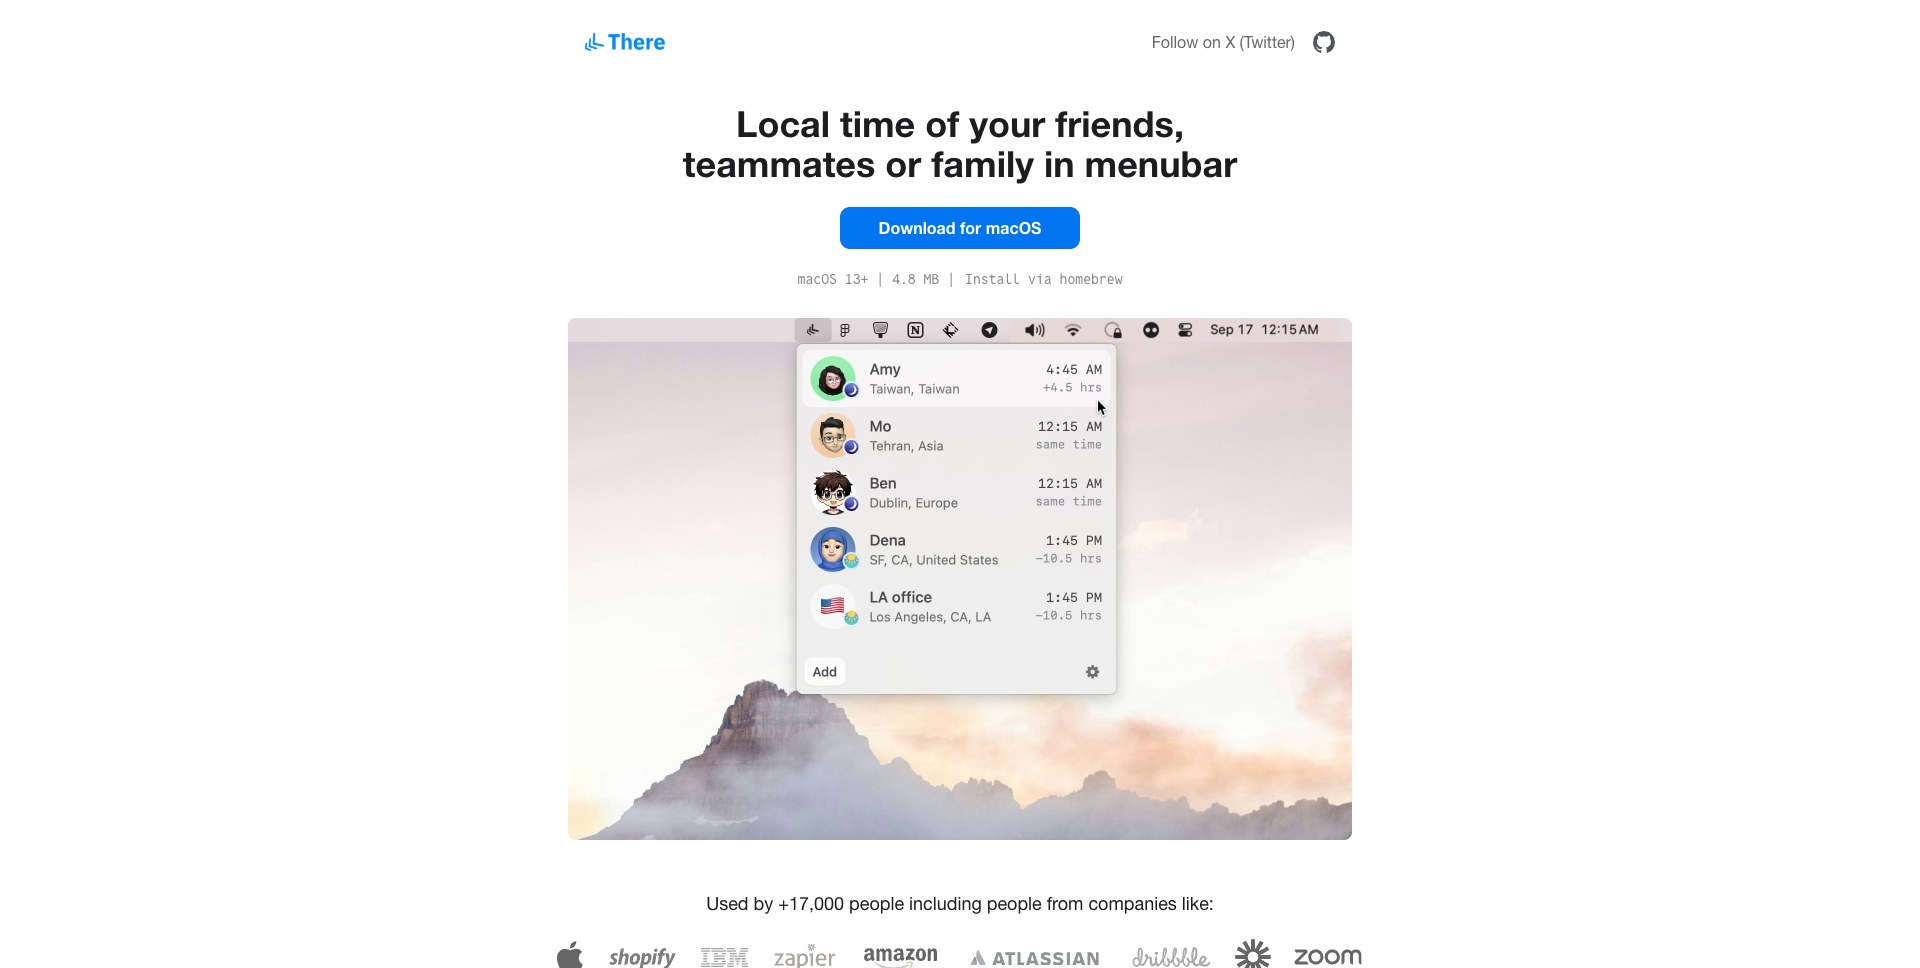This screenshot has height=968, width=1920.
Task: Click the Sep 17 12:15 AM clock
Action: [1264, 330]
